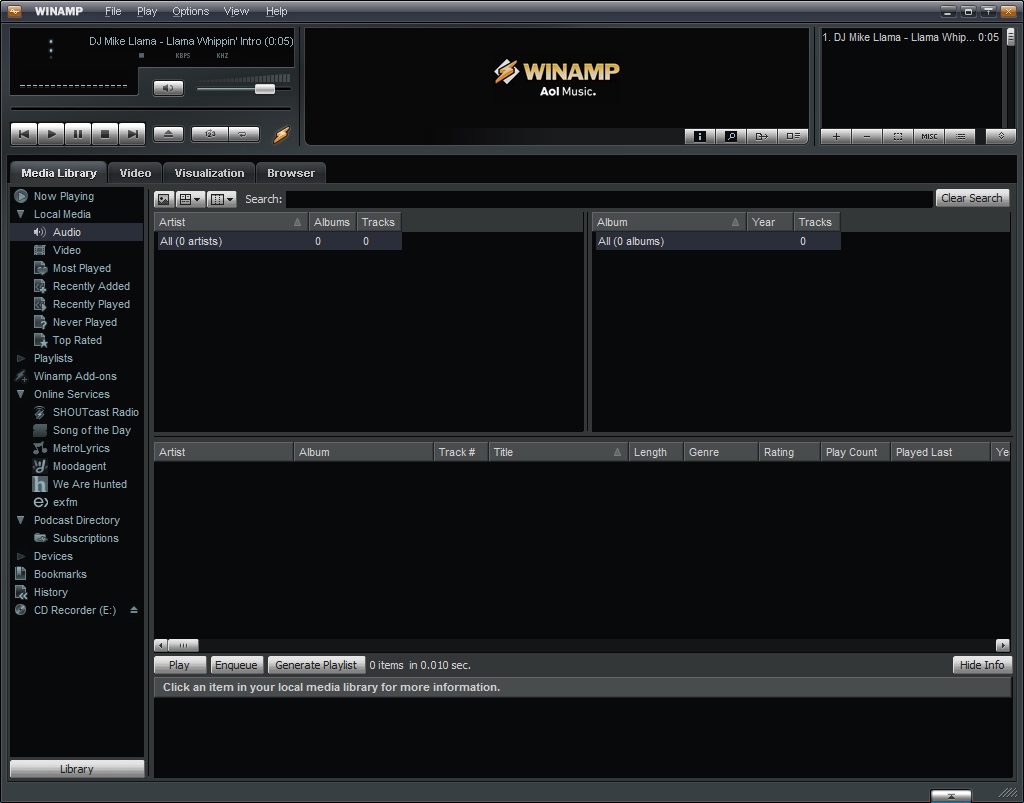Toggle repeat playback mode

[243, 134]
